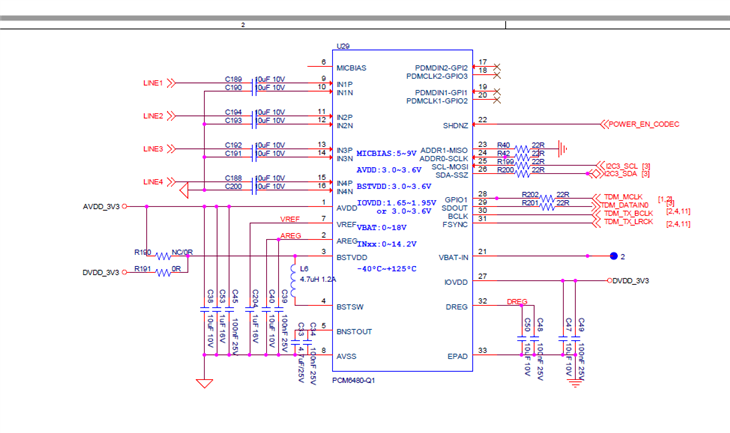Click the C189 capacitor designator

tap(233, 79)
